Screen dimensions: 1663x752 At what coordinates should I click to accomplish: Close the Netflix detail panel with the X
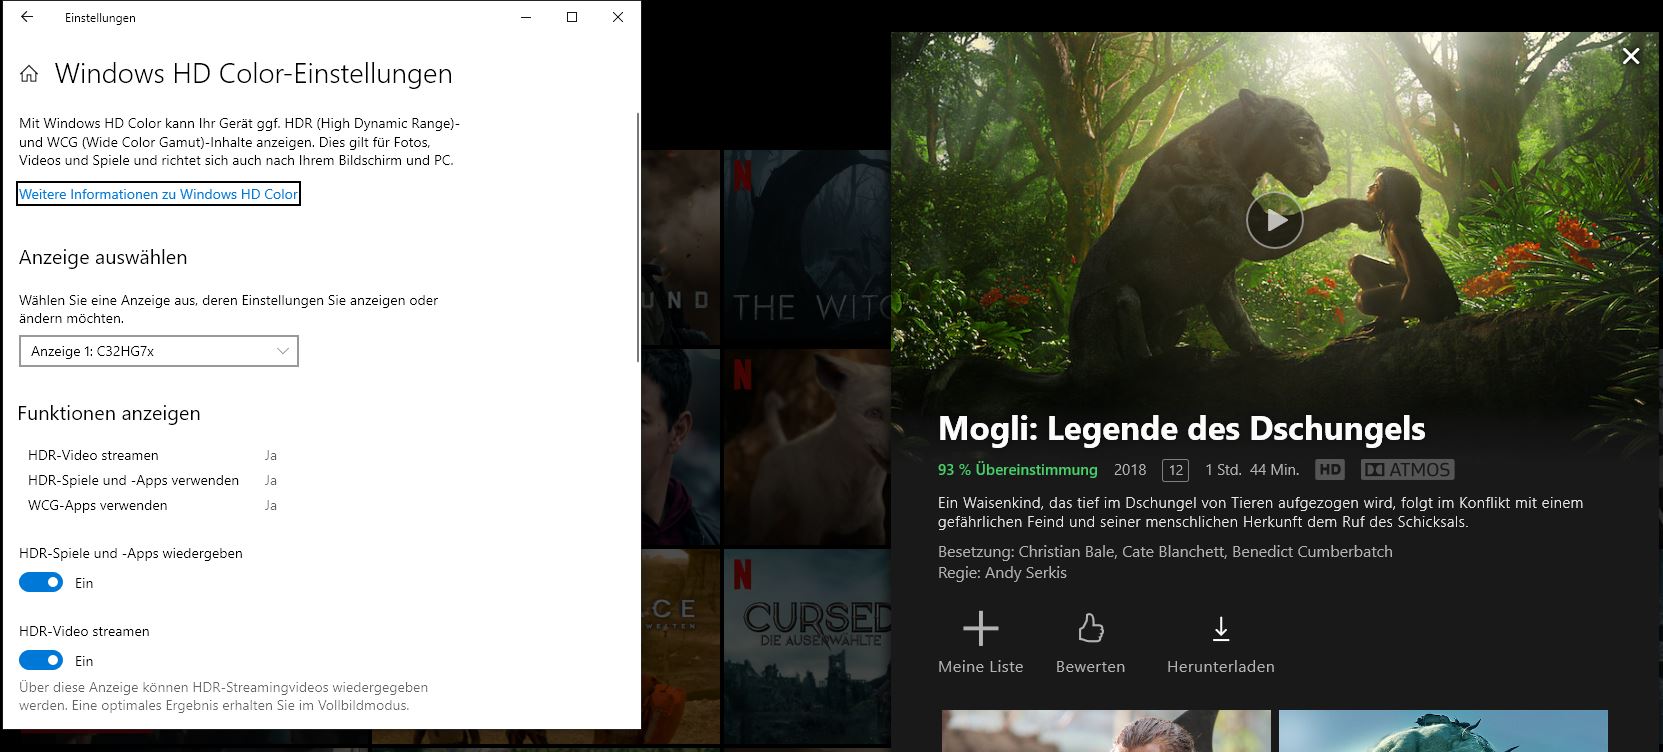point(1631,56)
